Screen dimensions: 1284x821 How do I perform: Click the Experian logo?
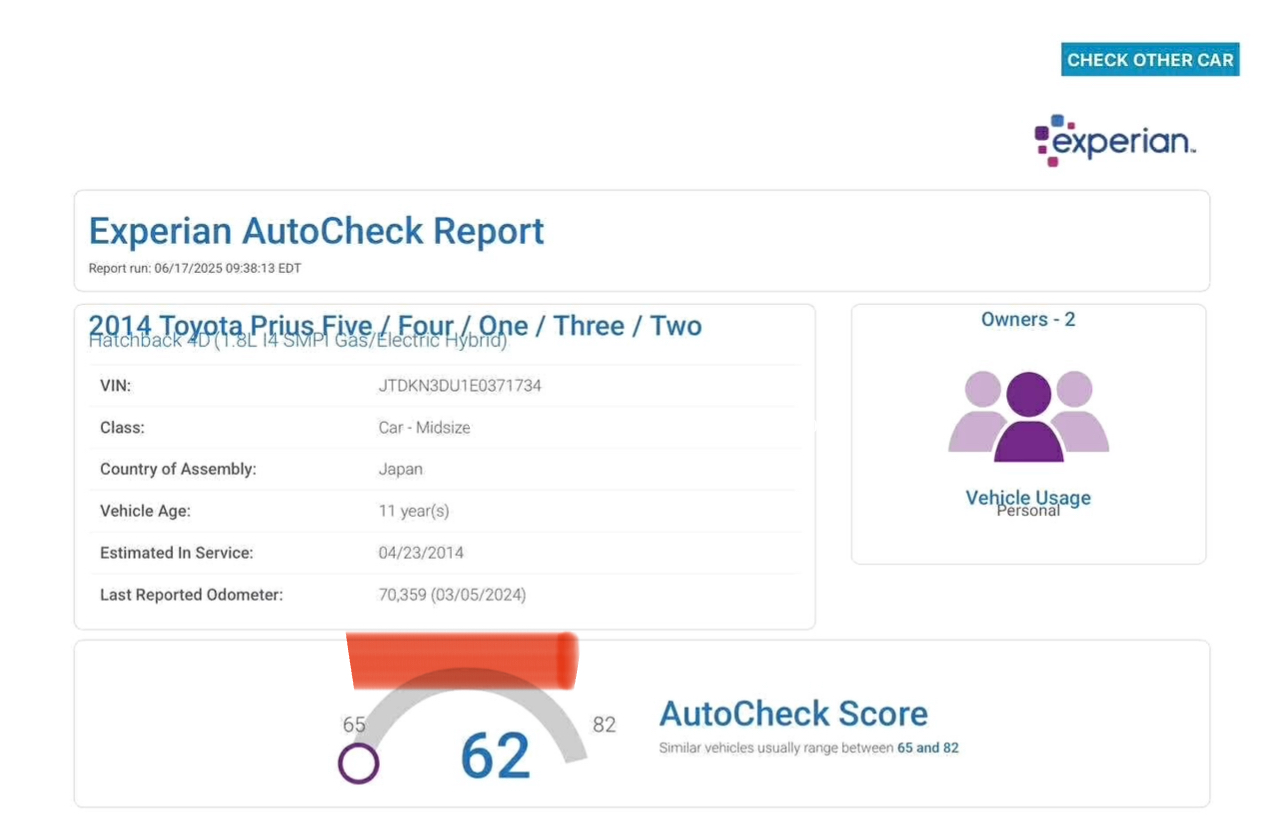point(1115,140)
